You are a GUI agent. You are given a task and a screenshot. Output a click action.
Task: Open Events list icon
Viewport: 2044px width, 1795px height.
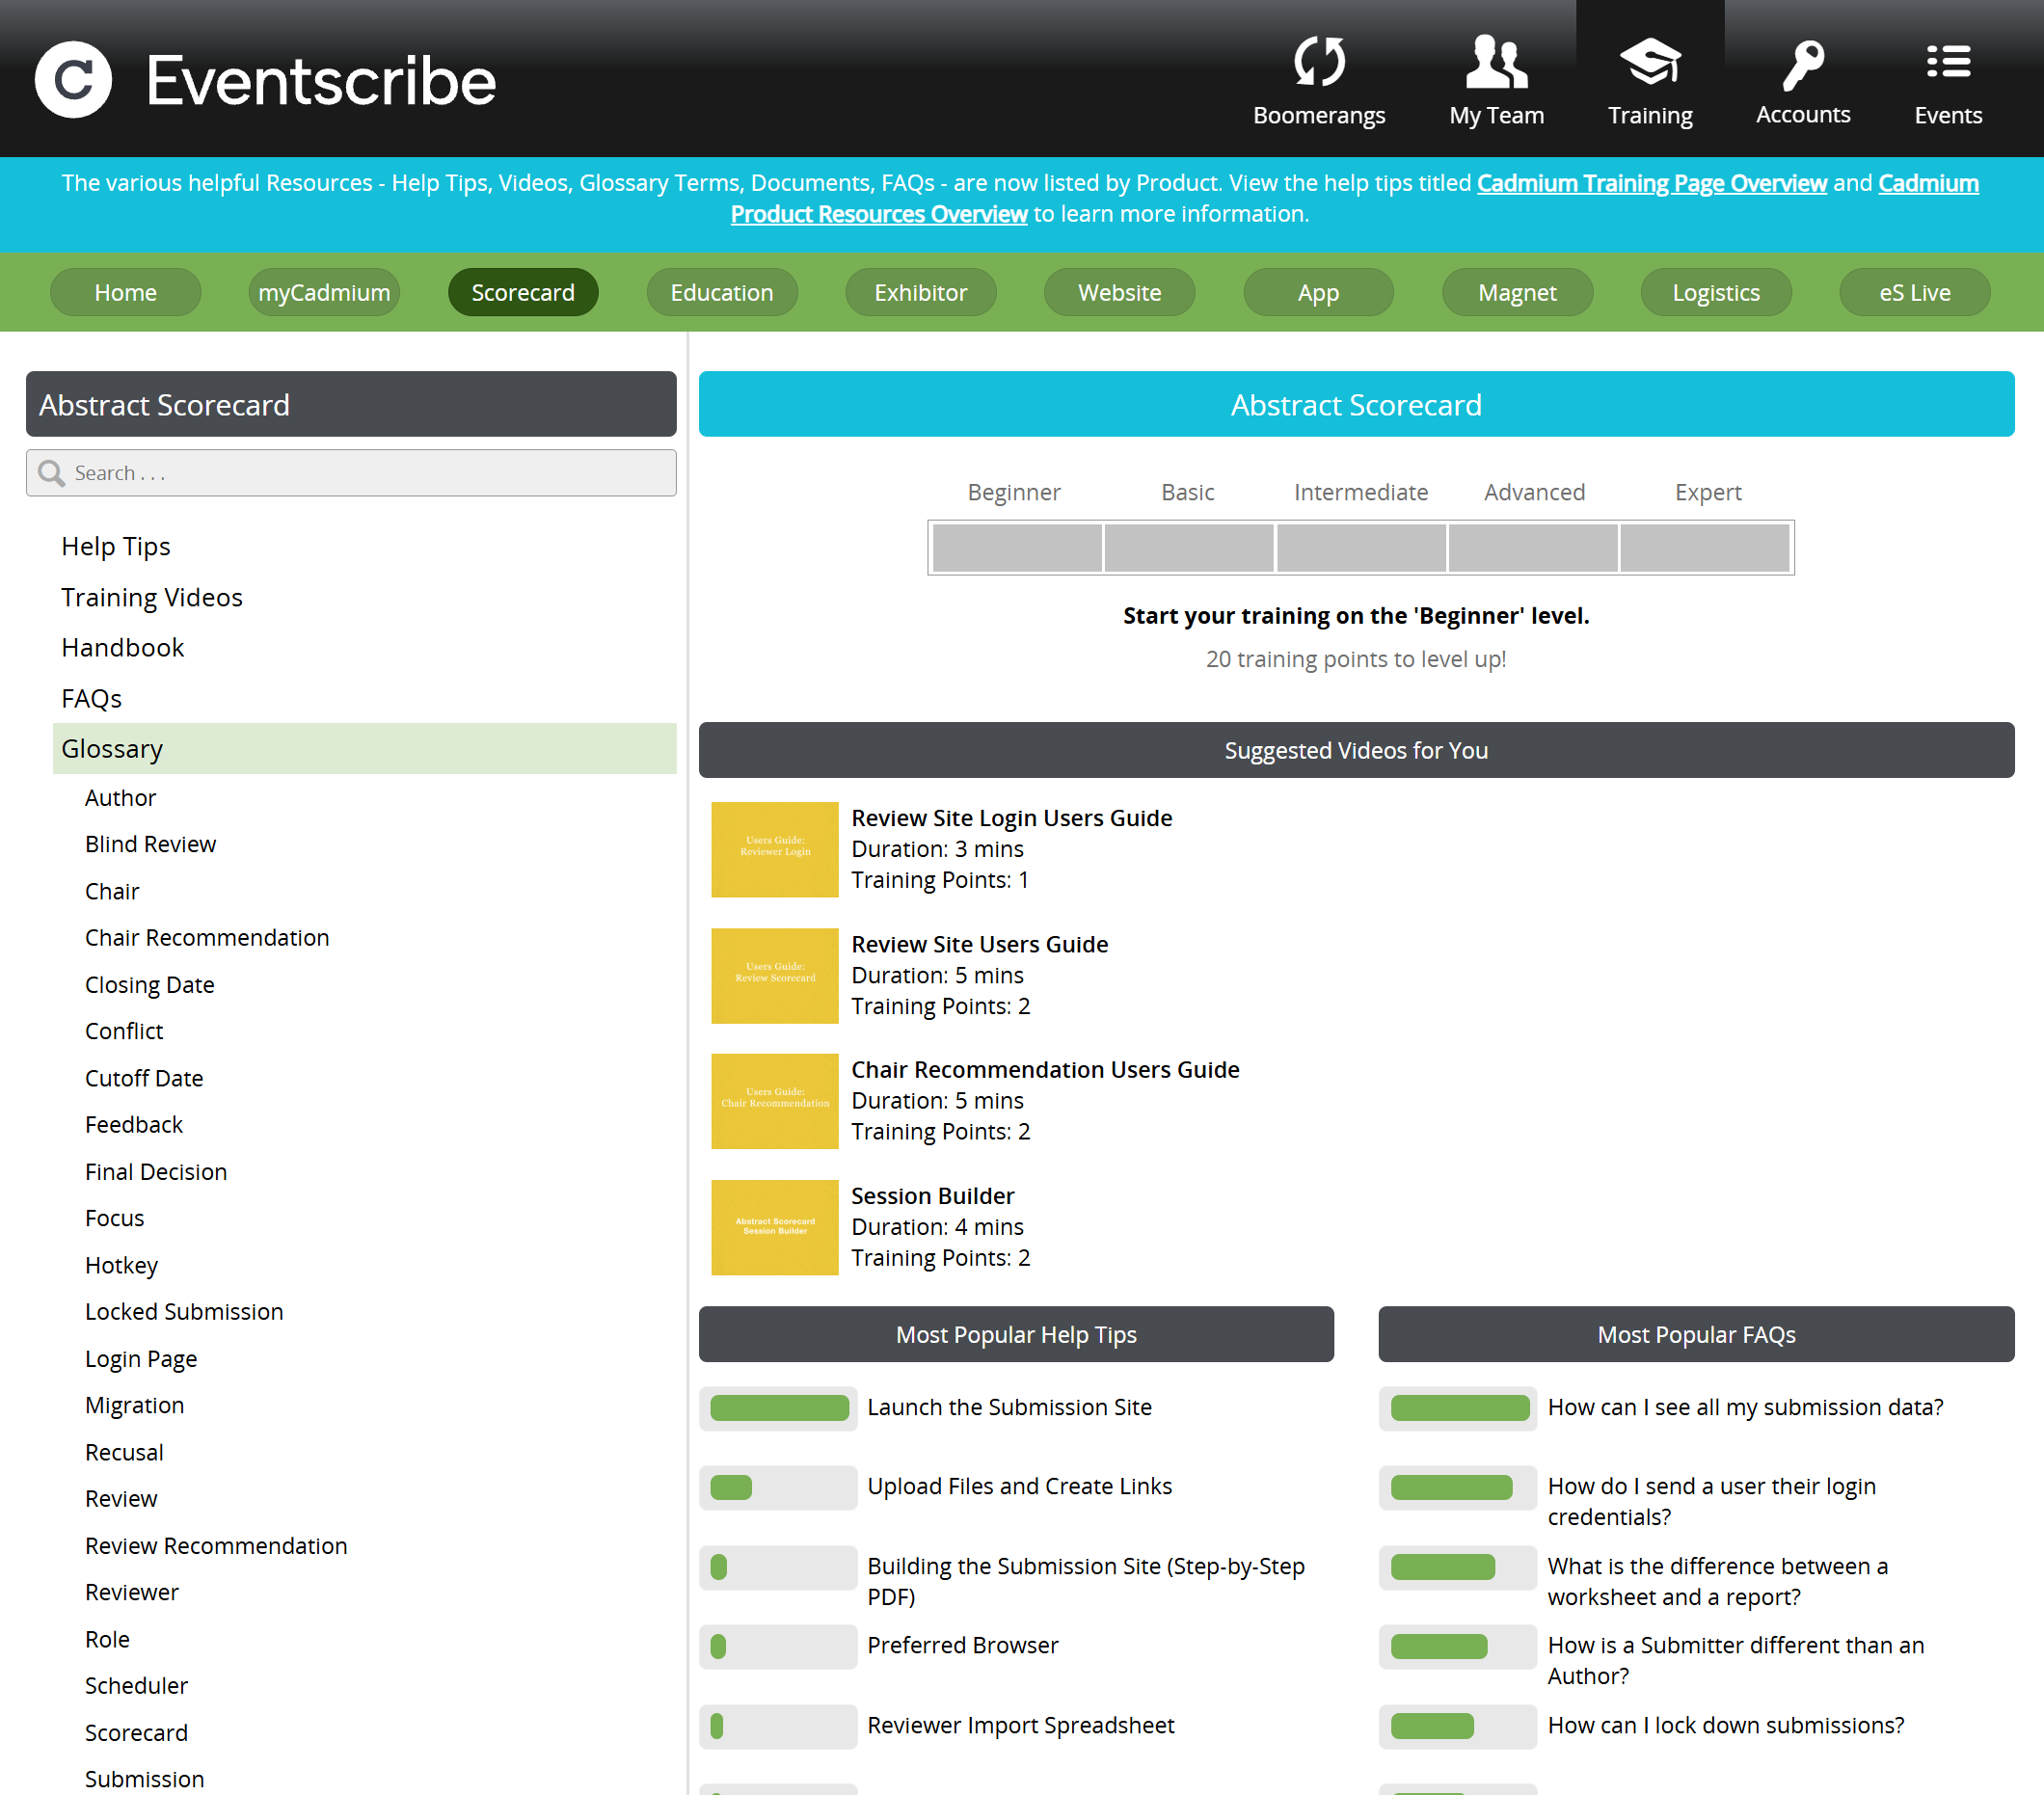pyautogui.click(x=1947, y=62)
